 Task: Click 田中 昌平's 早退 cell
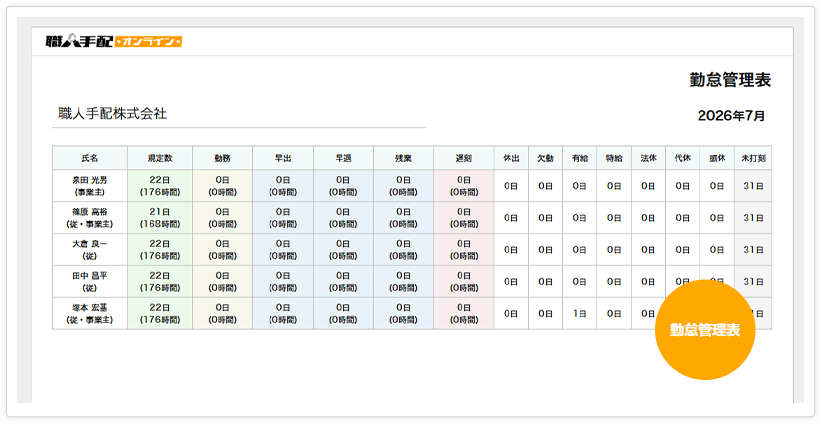coord(343,281)
